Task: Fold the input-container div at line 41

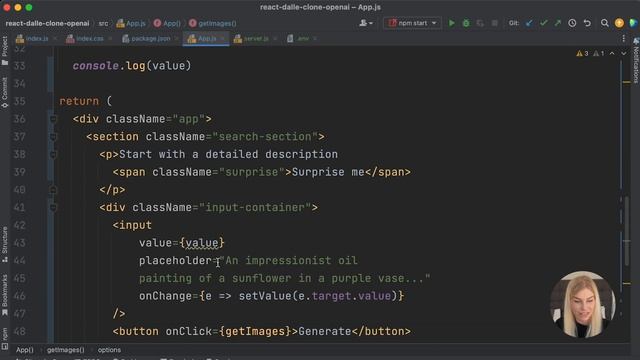Action: point(53,207)
